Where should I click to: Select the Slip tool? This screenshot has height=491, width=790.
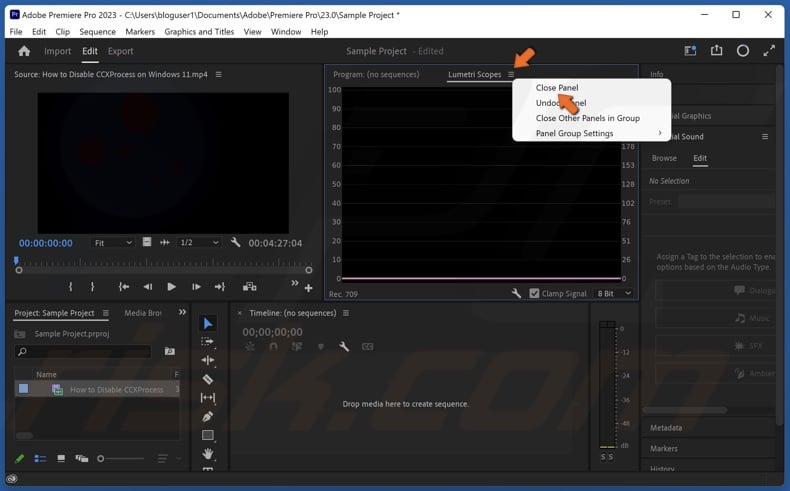click(208, 398)
